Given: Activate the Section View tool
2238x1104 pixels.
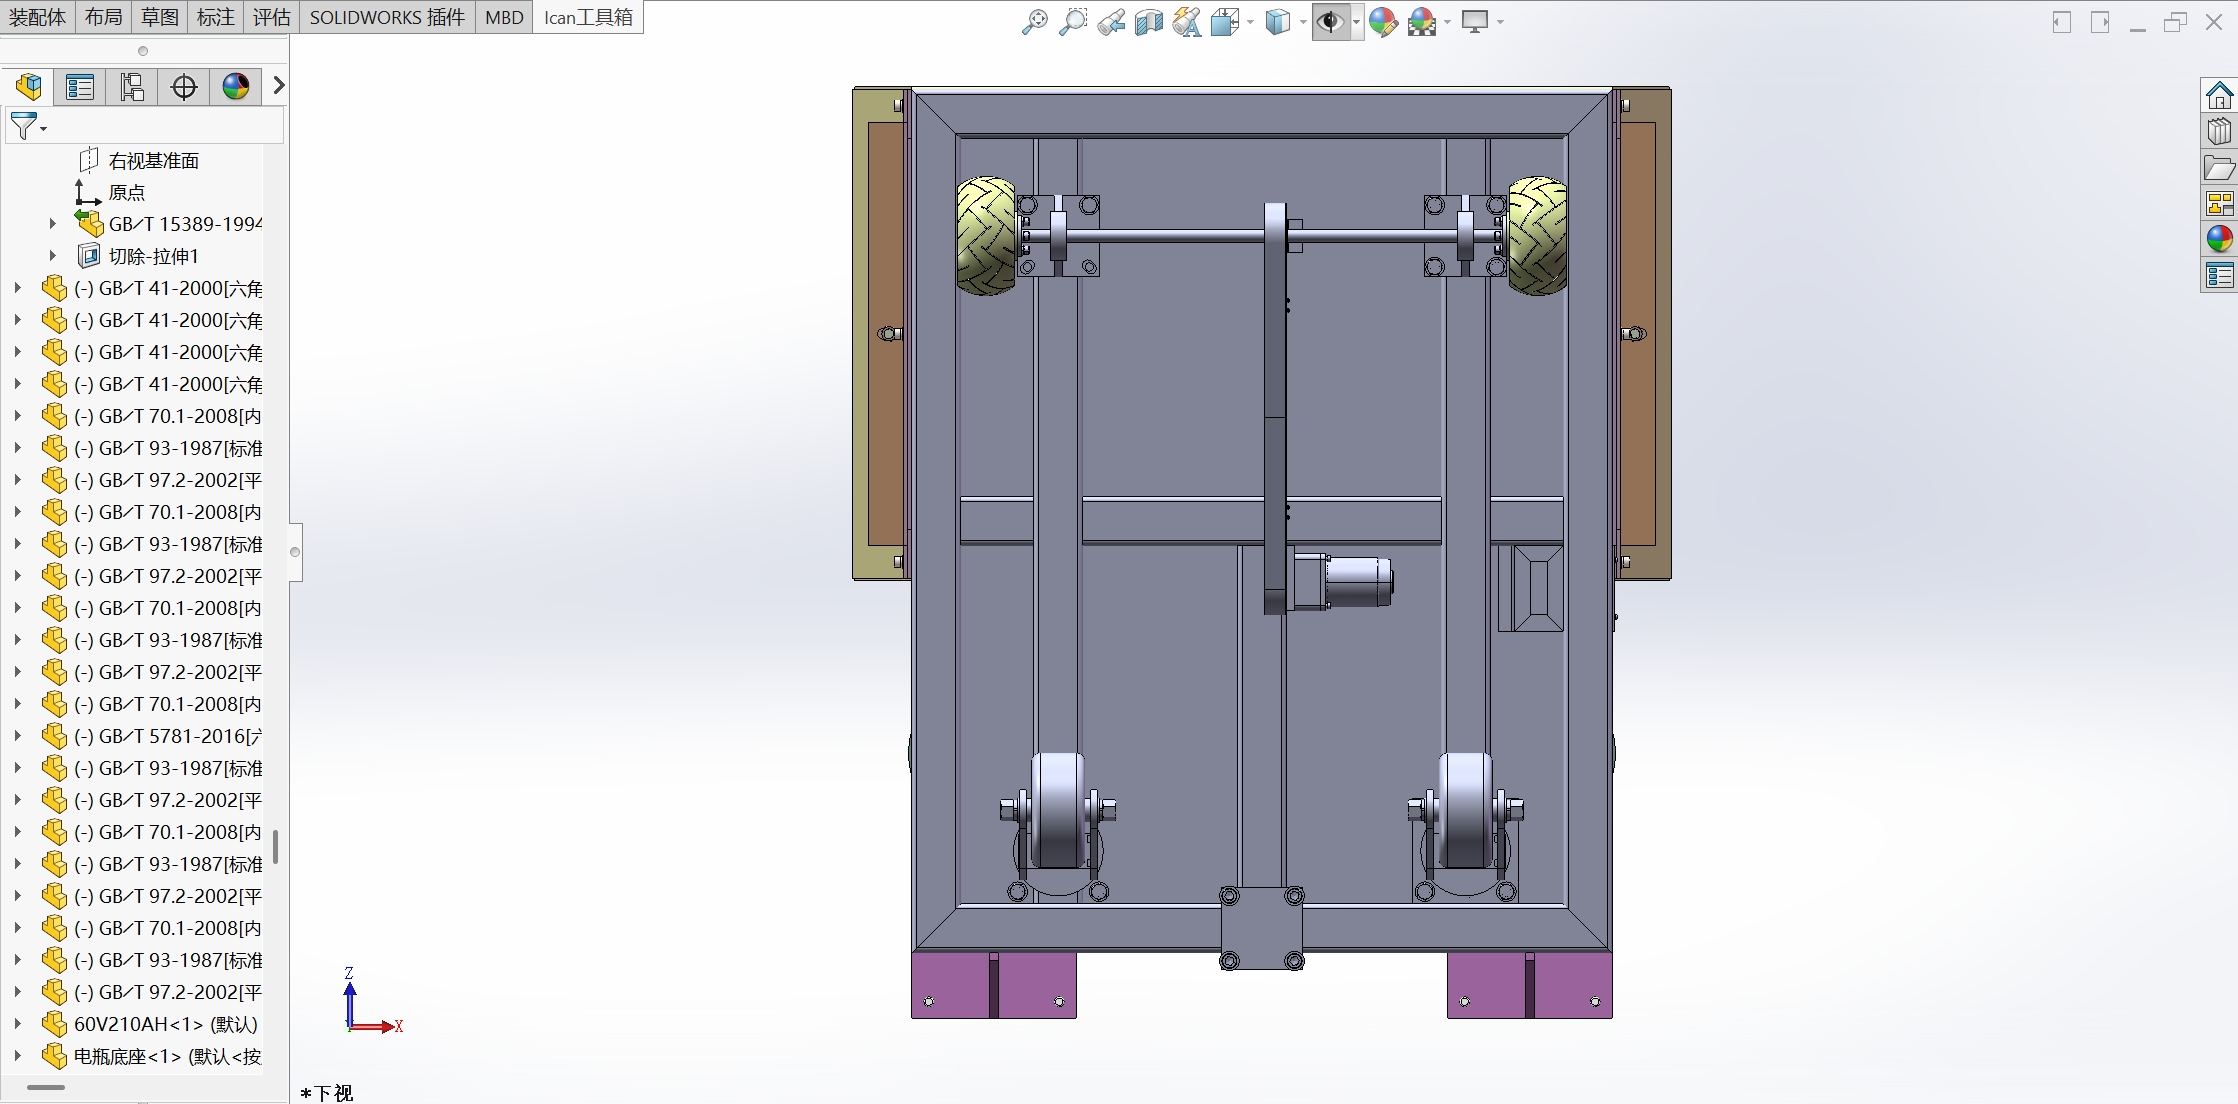Looking at the screenshot, I should 1148,22.
